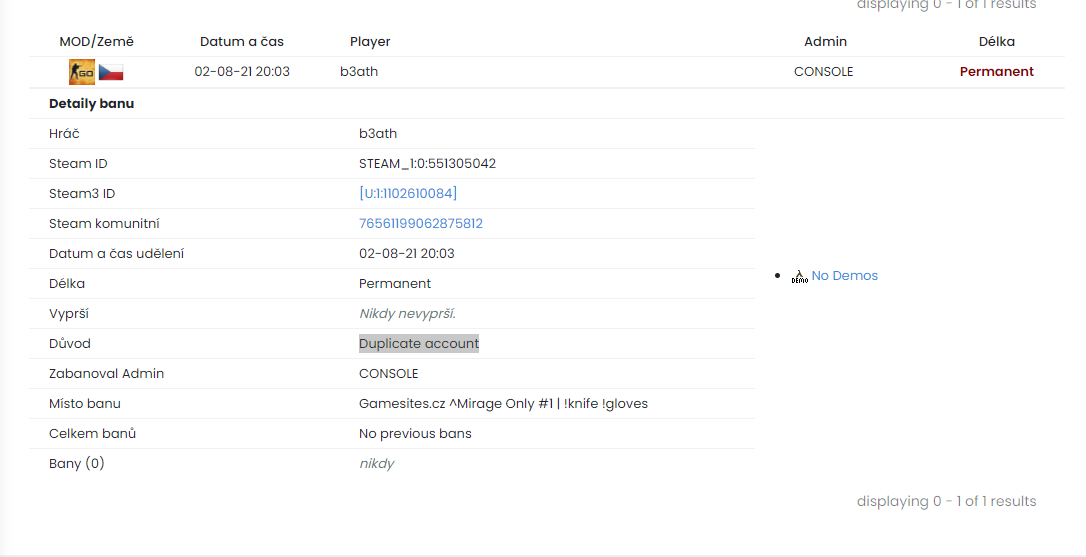Click the STEAM_1:0:551305042 Steam ID value
The height and width of the screenshot is (557, 1086).
[x=427, y=163]
